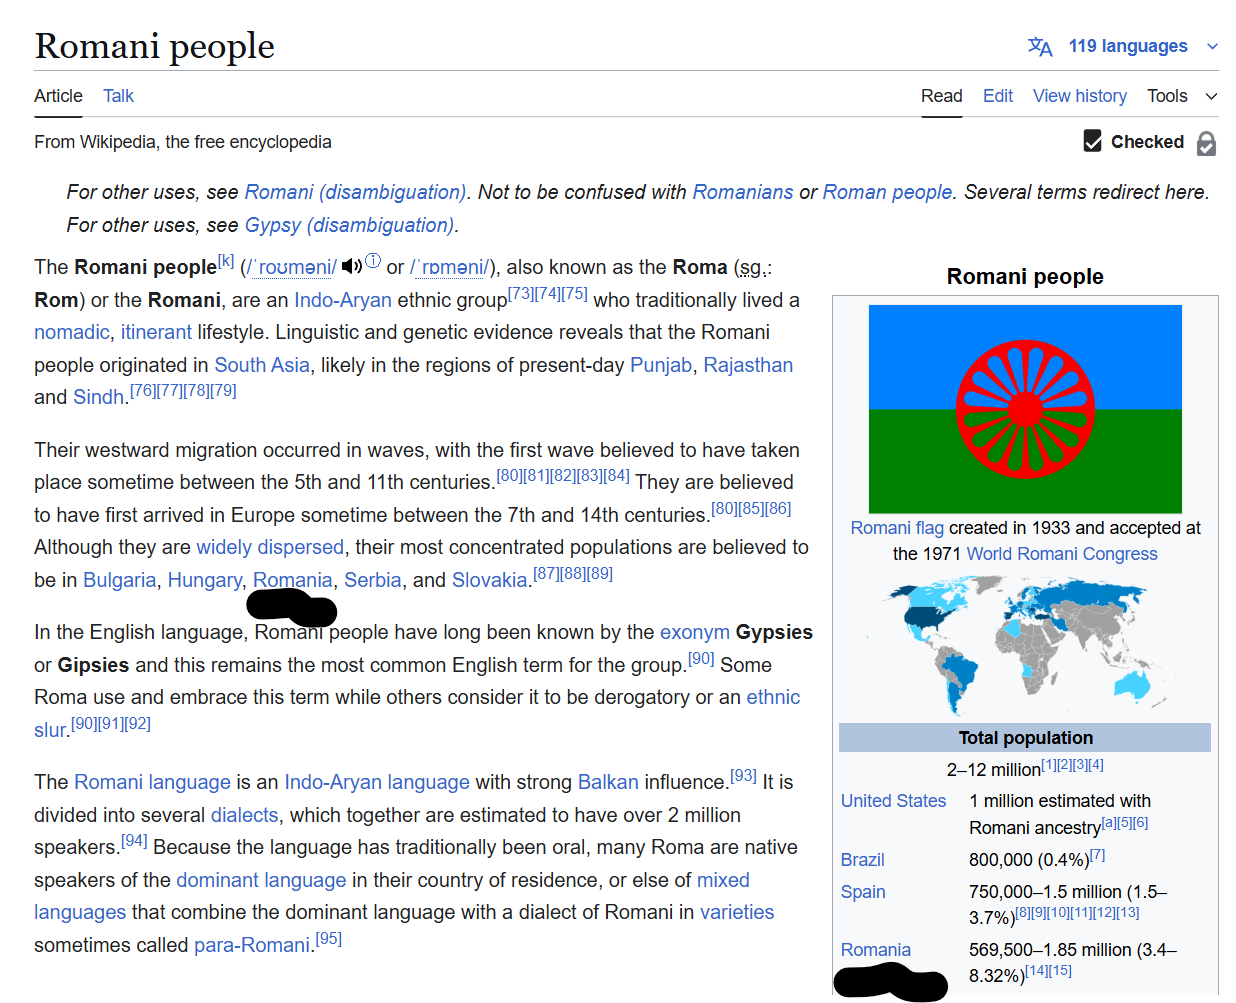Image resolution: width=1236 pixels, height=1003 pixels.
Task: Open the Slovakia link
Action: click(489, 580)
